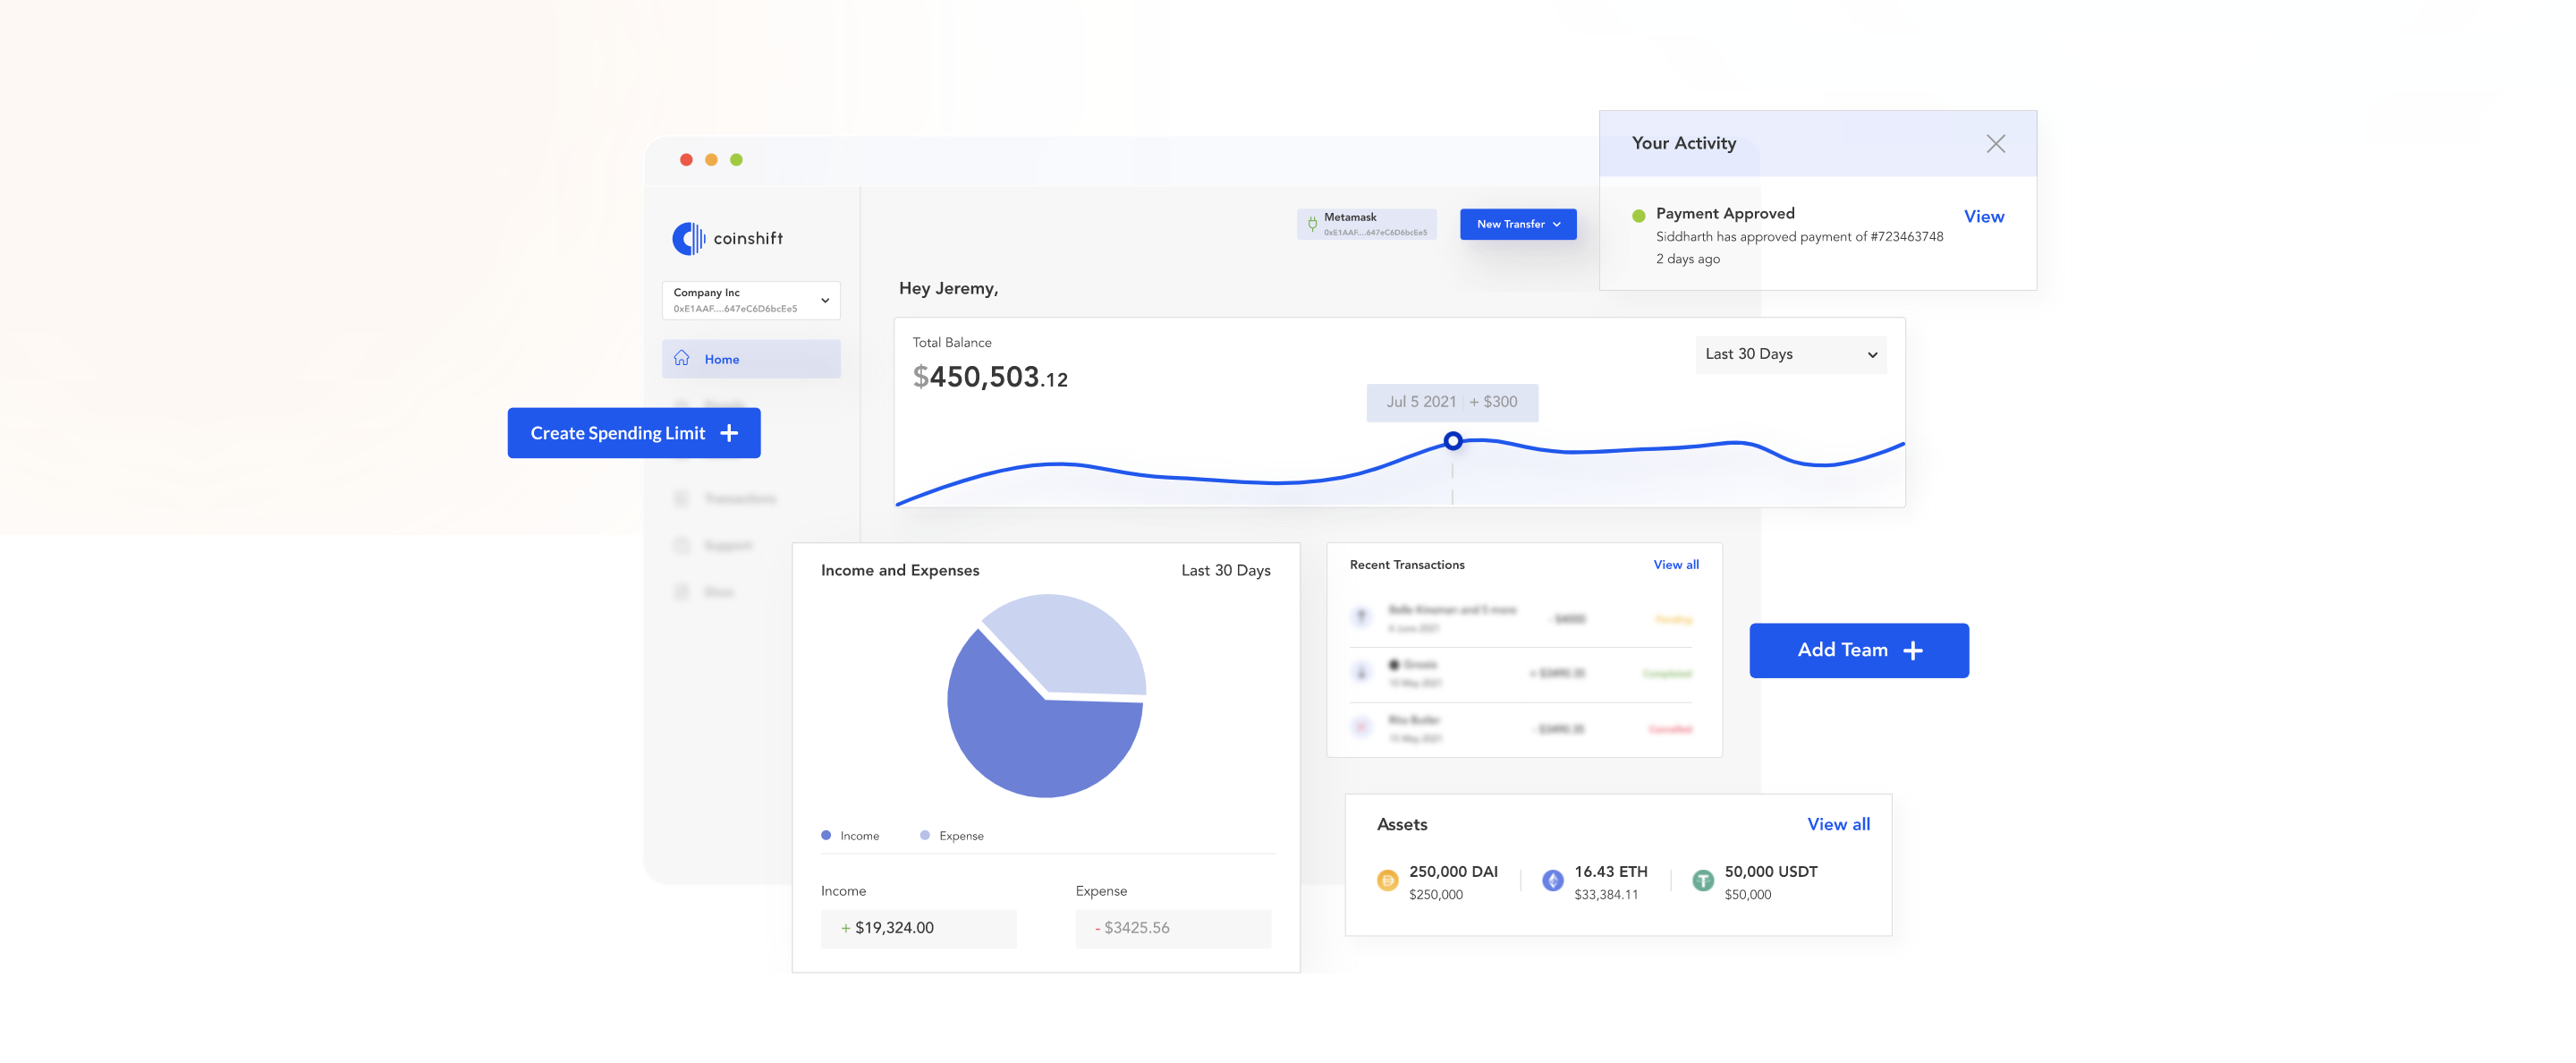Click Last 30 Days in Income and Expenses
This screenshot has width=2576, height=1063.
[x=1225, y=570]
